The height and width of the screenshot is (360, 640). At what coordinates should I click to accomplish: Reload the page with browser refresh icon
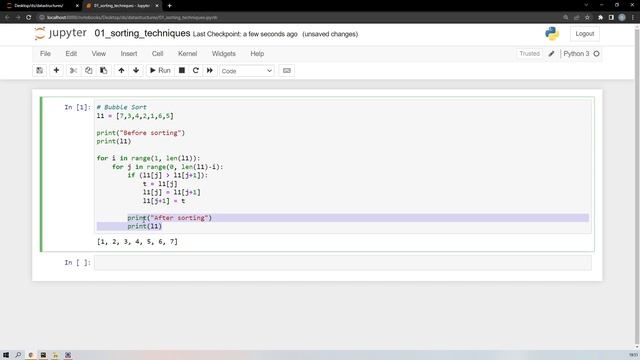click(29, 18)
